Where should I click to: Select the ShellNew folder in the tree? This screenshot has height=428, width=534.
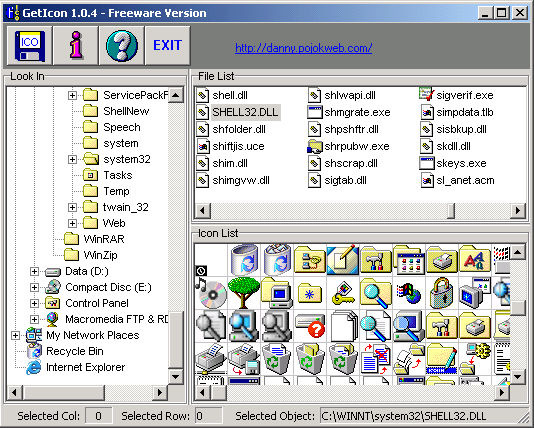click(116, 111)
